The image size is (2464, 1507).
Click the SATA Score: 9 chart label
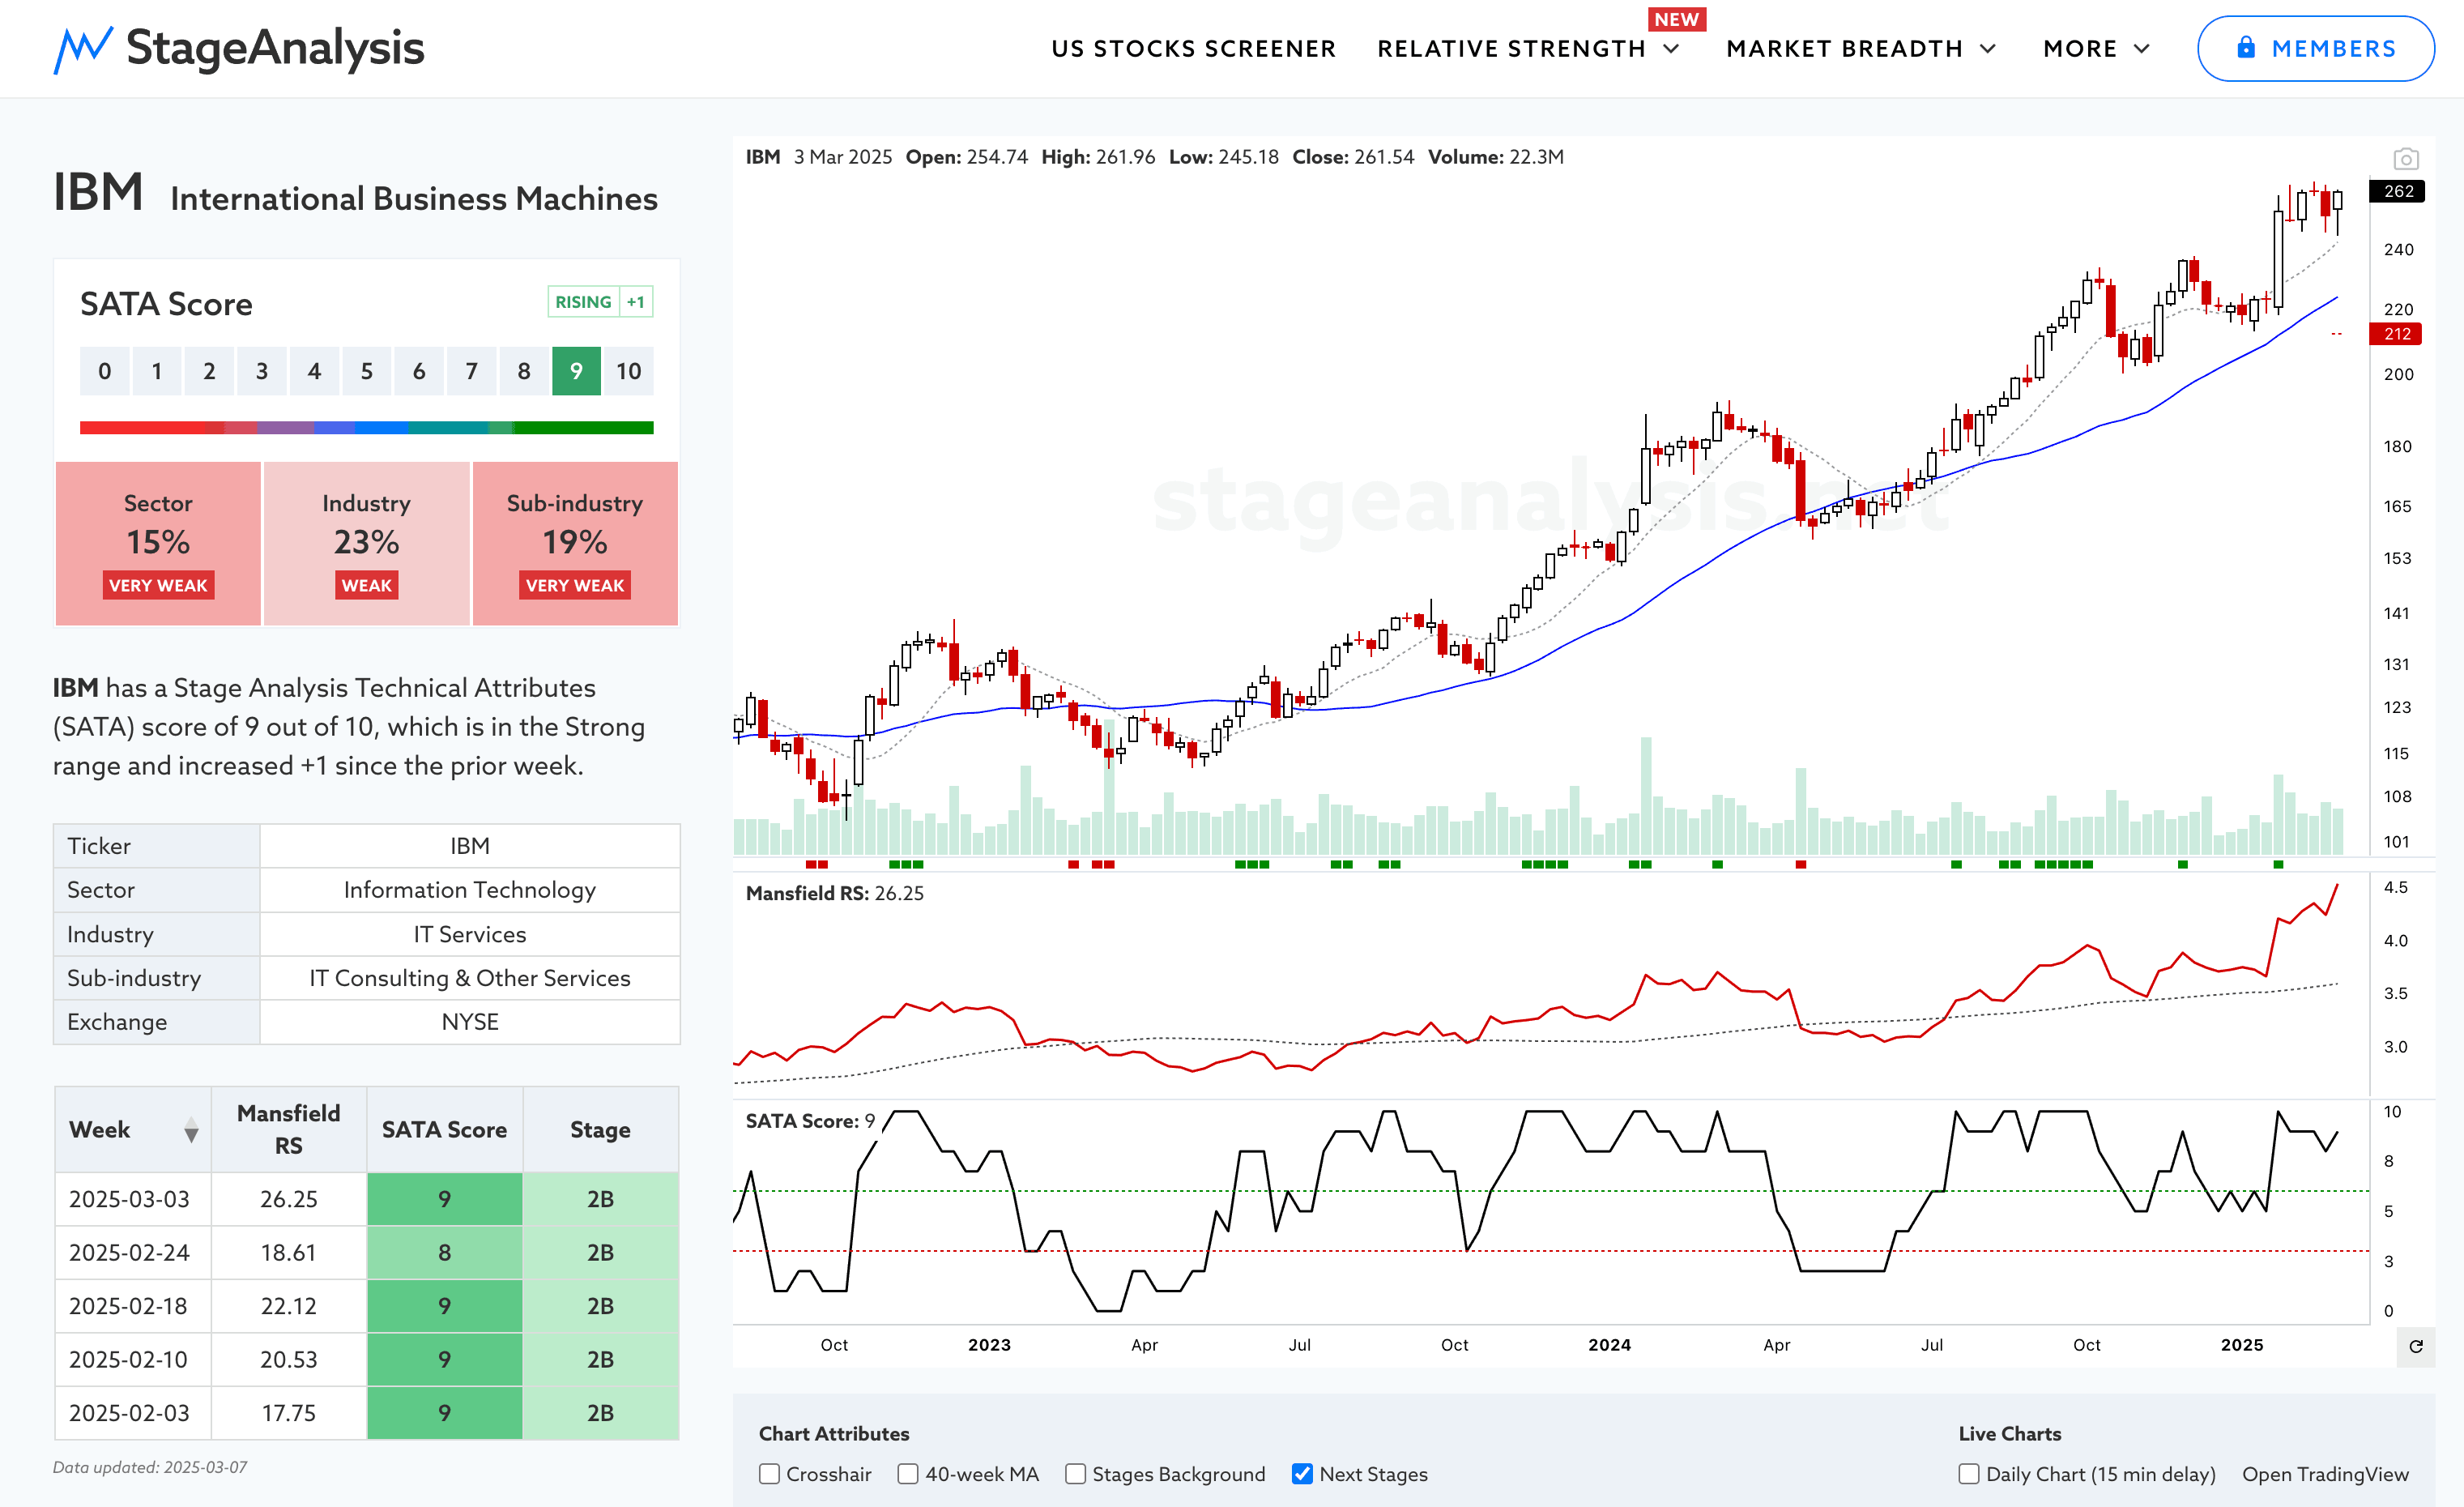[x=810, y=1121]
